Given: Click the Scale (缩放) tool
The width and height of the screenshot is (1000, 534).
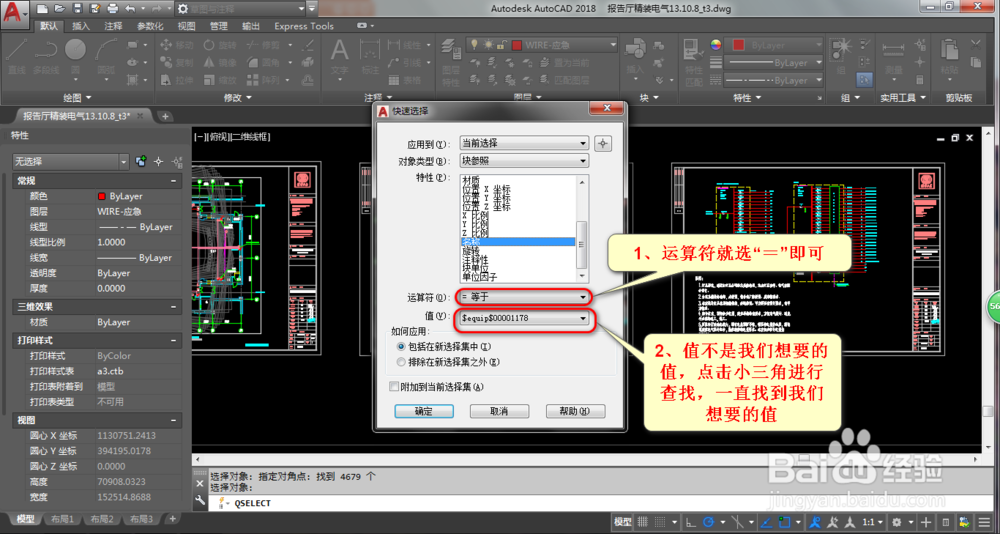Looking at the screenshot, I should pos(220,80).
